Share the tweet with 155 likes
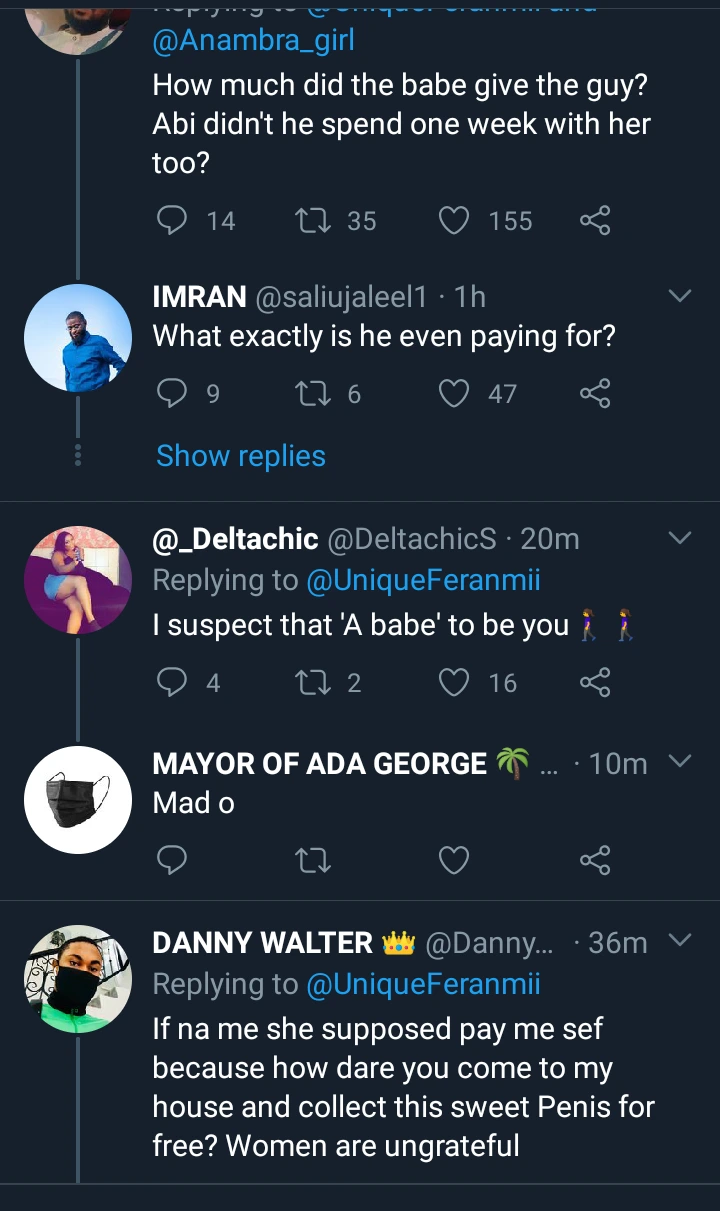 (x=594, y=220)
